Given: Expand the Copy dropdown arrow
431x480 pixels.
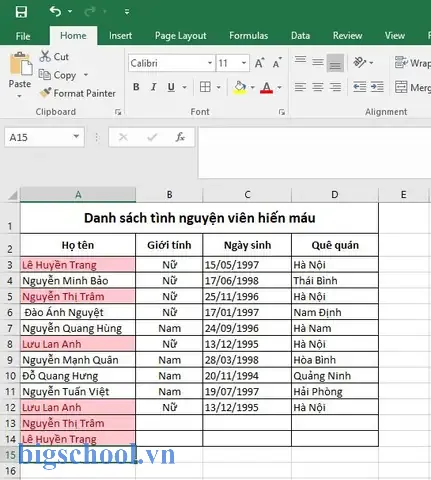Looking at the screenshot, I should [86, 75].
